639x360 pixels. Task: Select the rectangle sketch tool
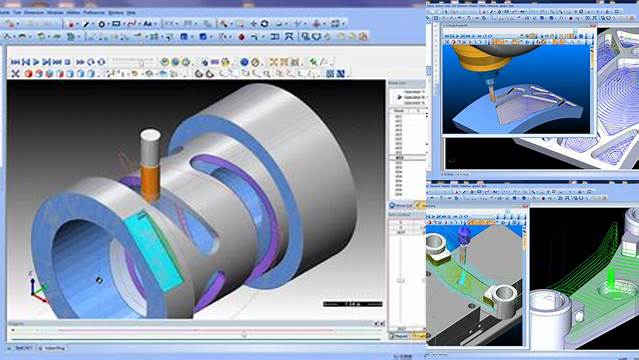[x=116, y=24]
